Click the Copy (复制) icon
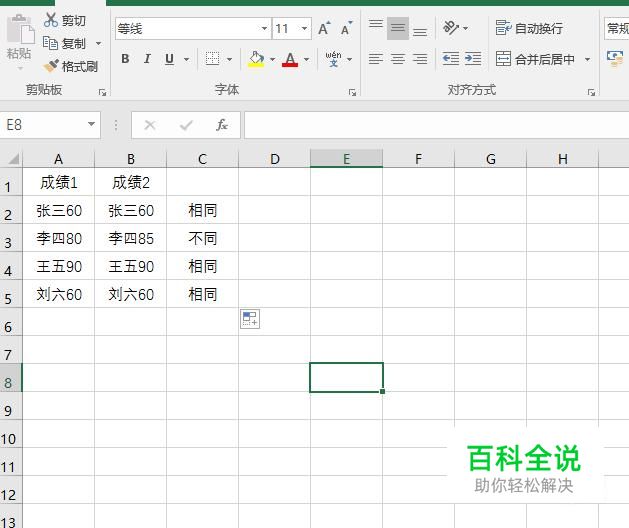 (x=51, y=43)
